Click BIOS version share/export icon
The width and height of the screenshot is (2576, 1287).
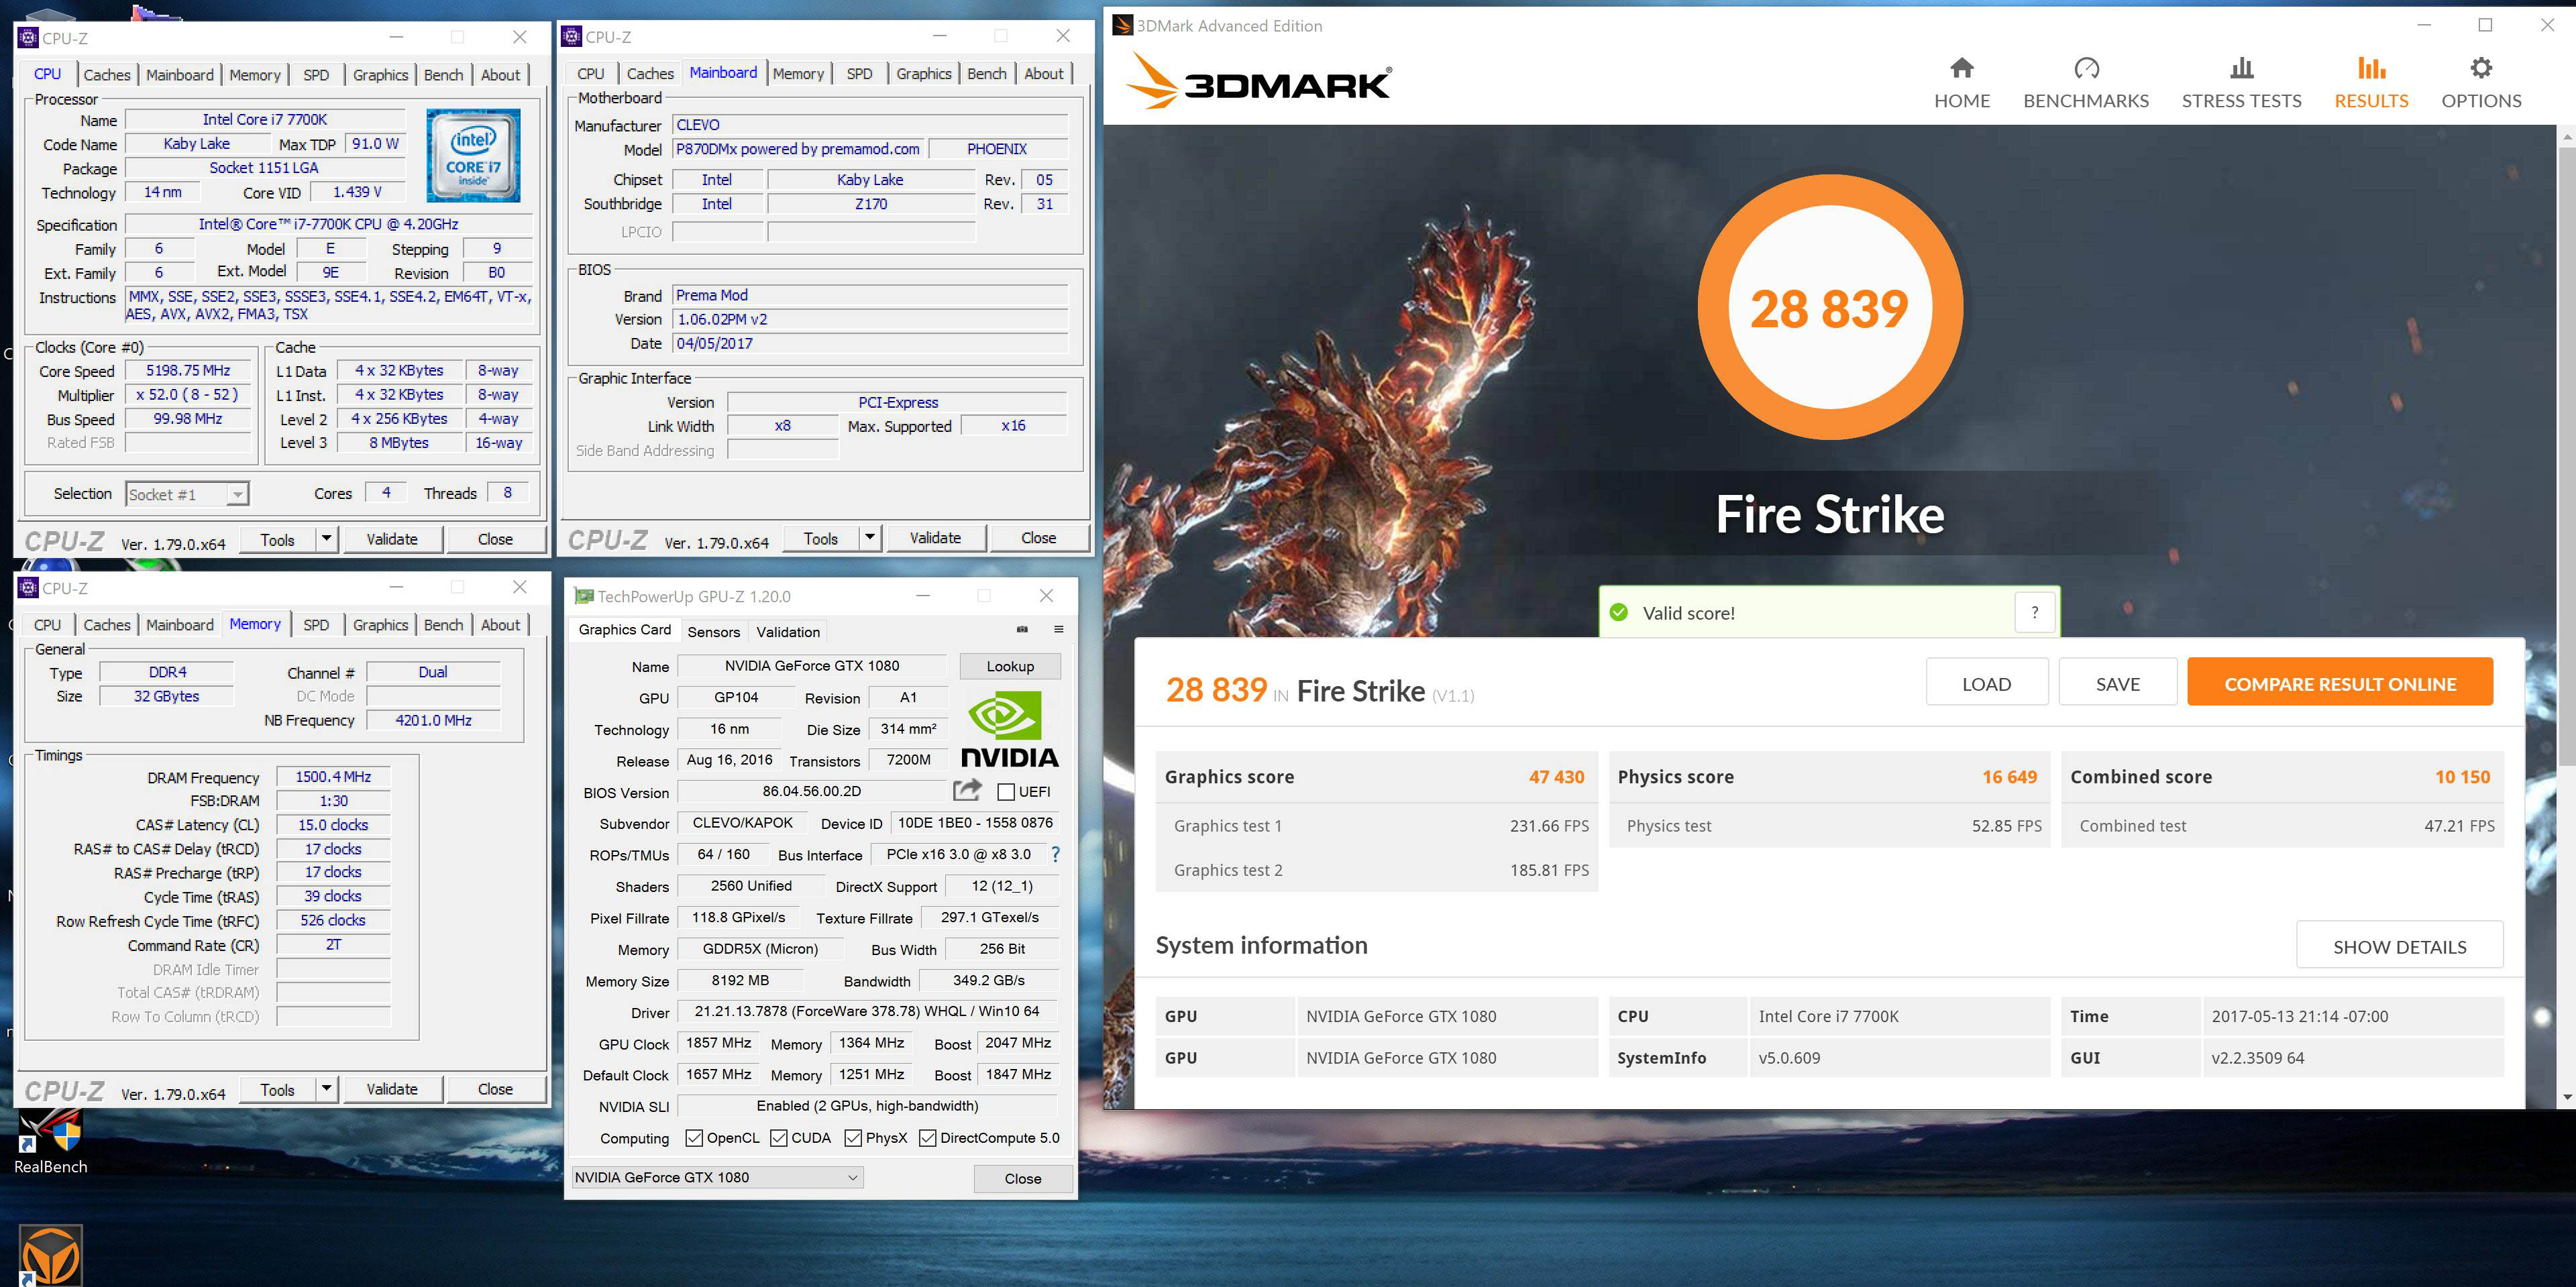point(967,791)
